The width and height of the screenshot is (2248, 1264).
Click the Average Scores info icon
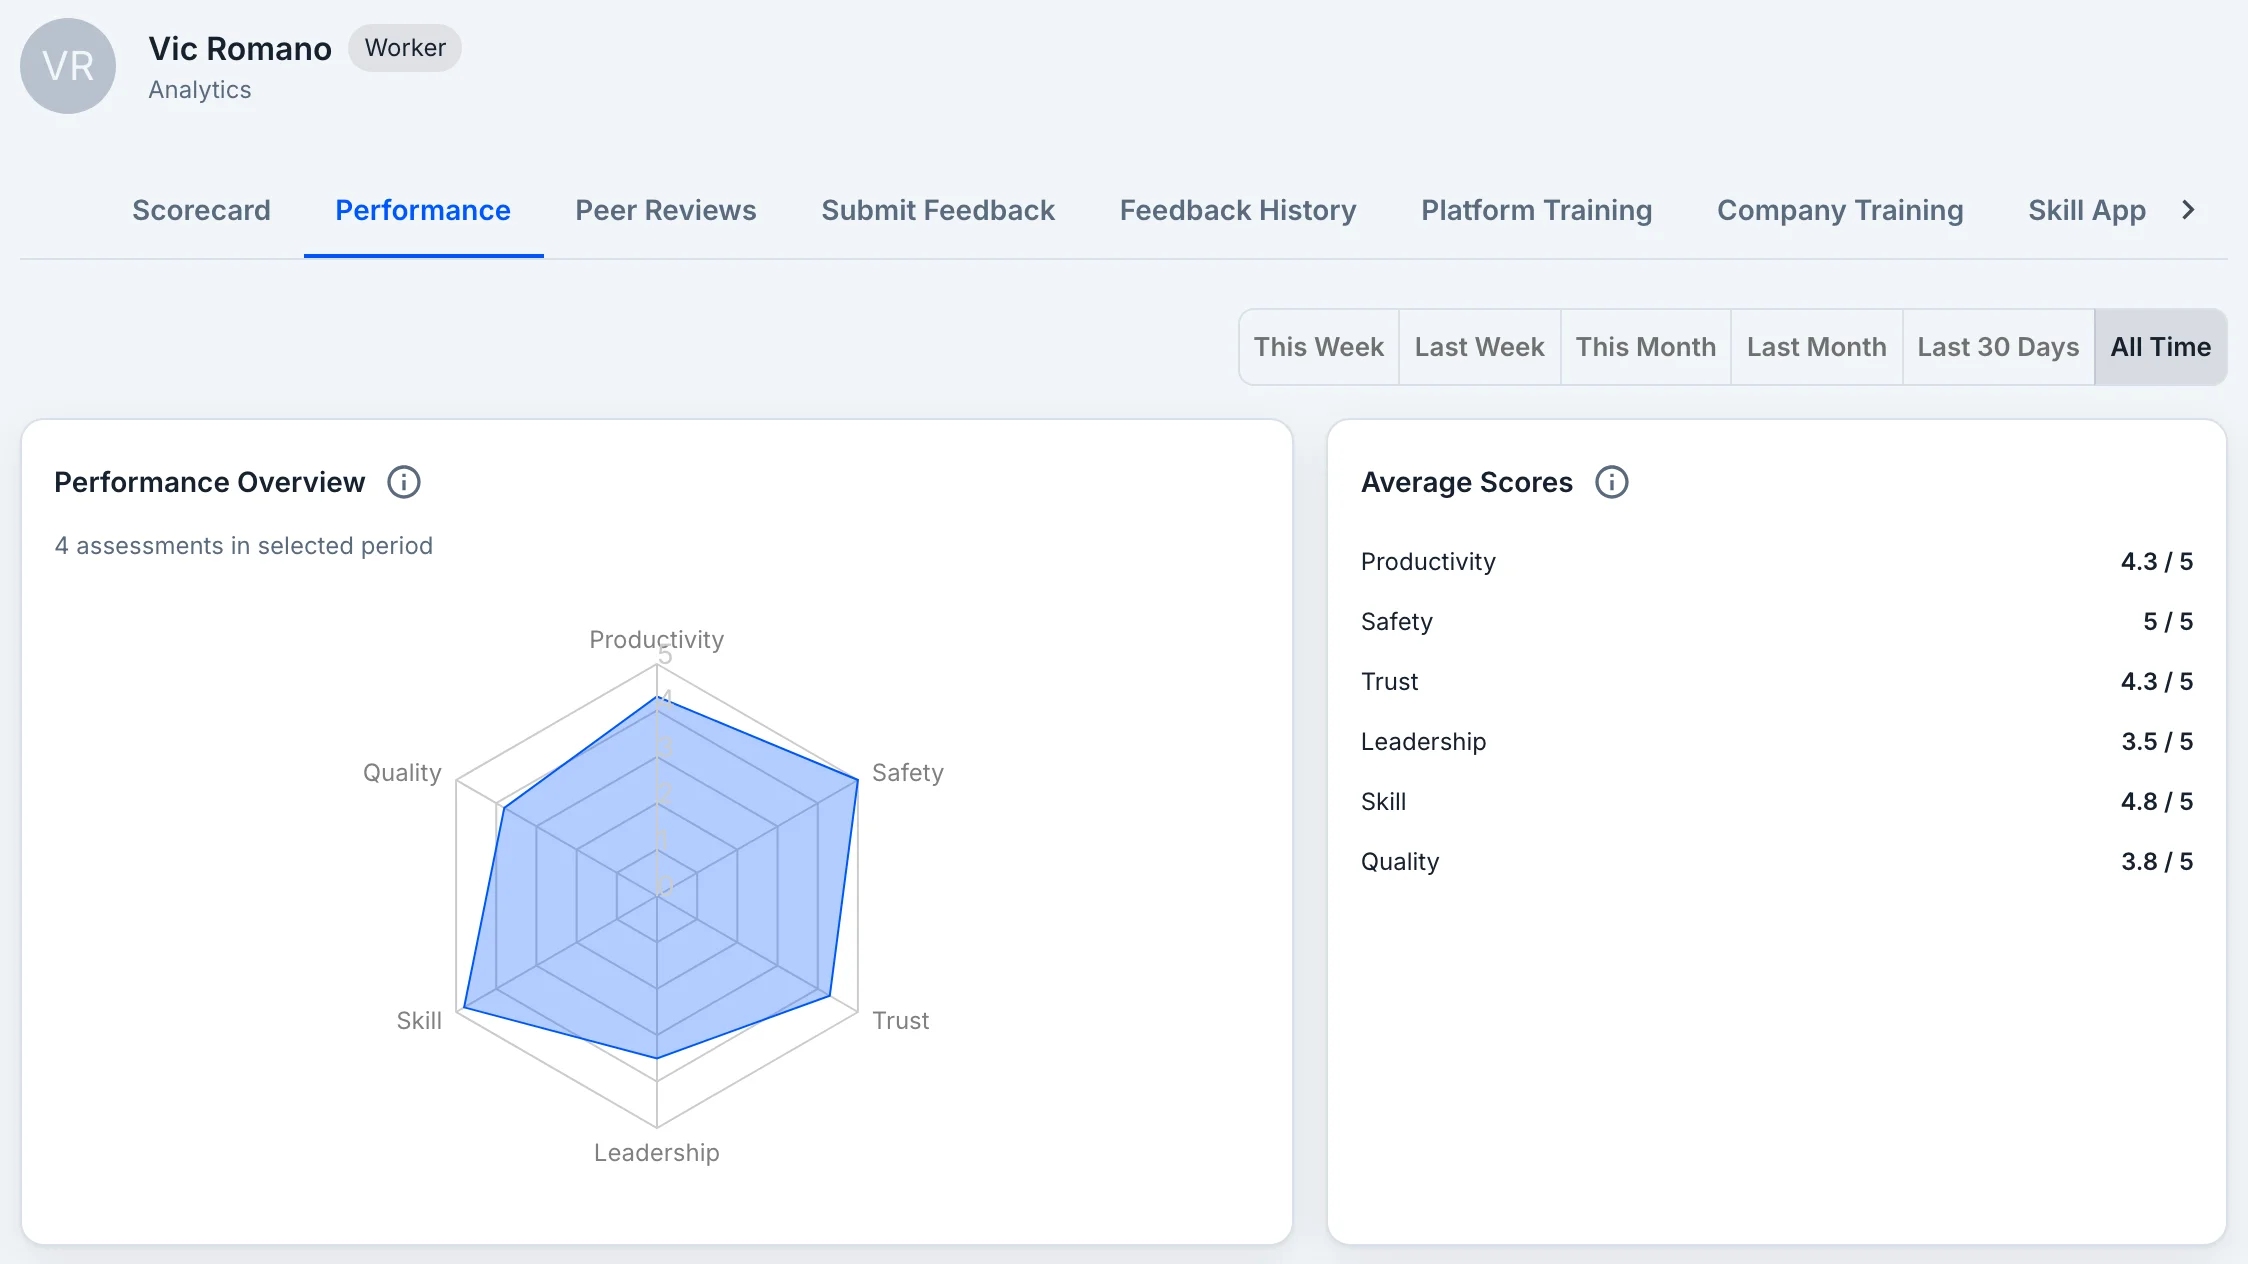point(1611,482)
